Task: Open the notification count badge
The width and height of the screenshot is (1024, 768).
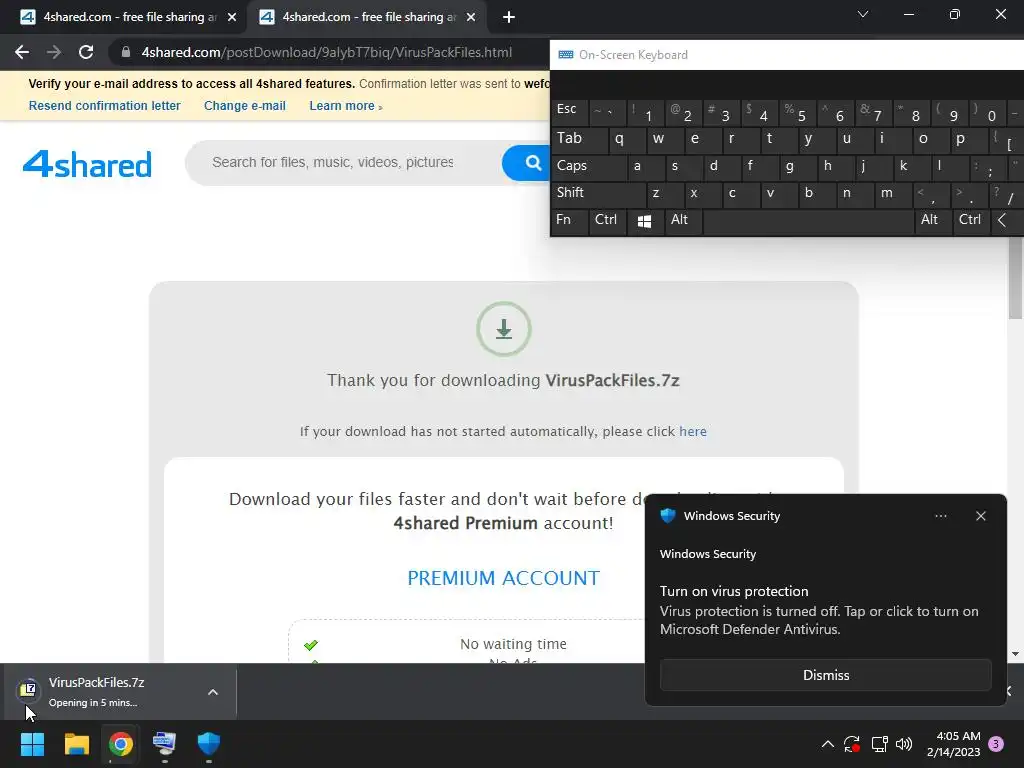Action: 997,744
